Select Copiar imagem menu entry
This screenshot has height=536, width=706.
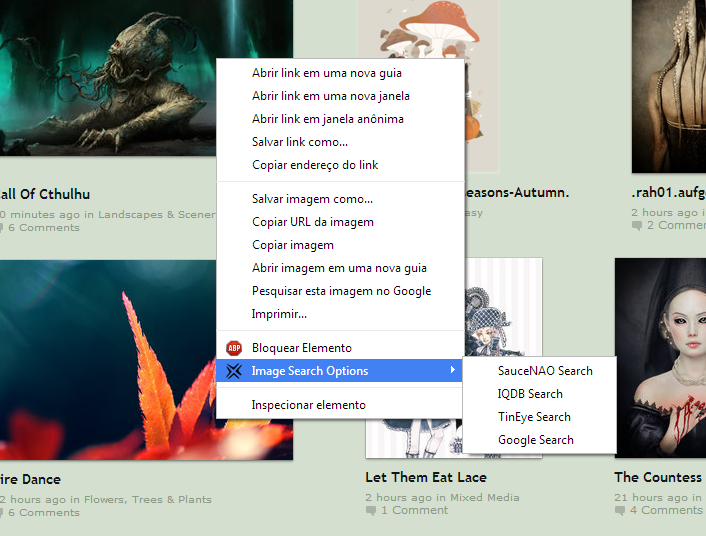tap(340, 245)
